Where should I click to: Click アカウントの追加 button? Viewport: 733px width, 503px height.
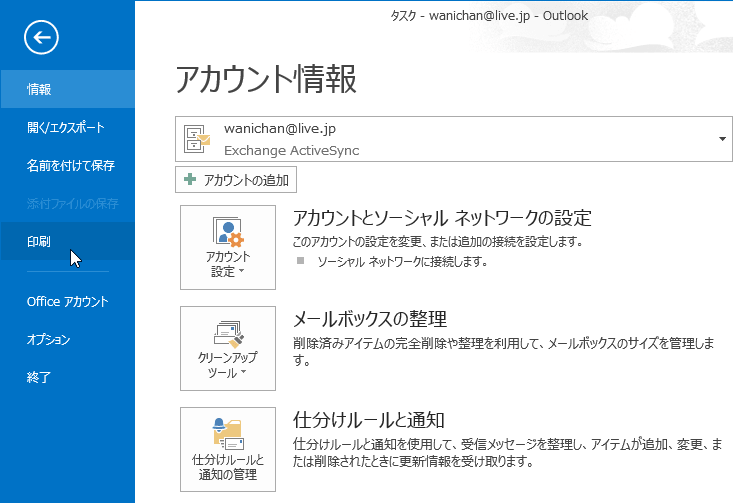click(236, 180)
